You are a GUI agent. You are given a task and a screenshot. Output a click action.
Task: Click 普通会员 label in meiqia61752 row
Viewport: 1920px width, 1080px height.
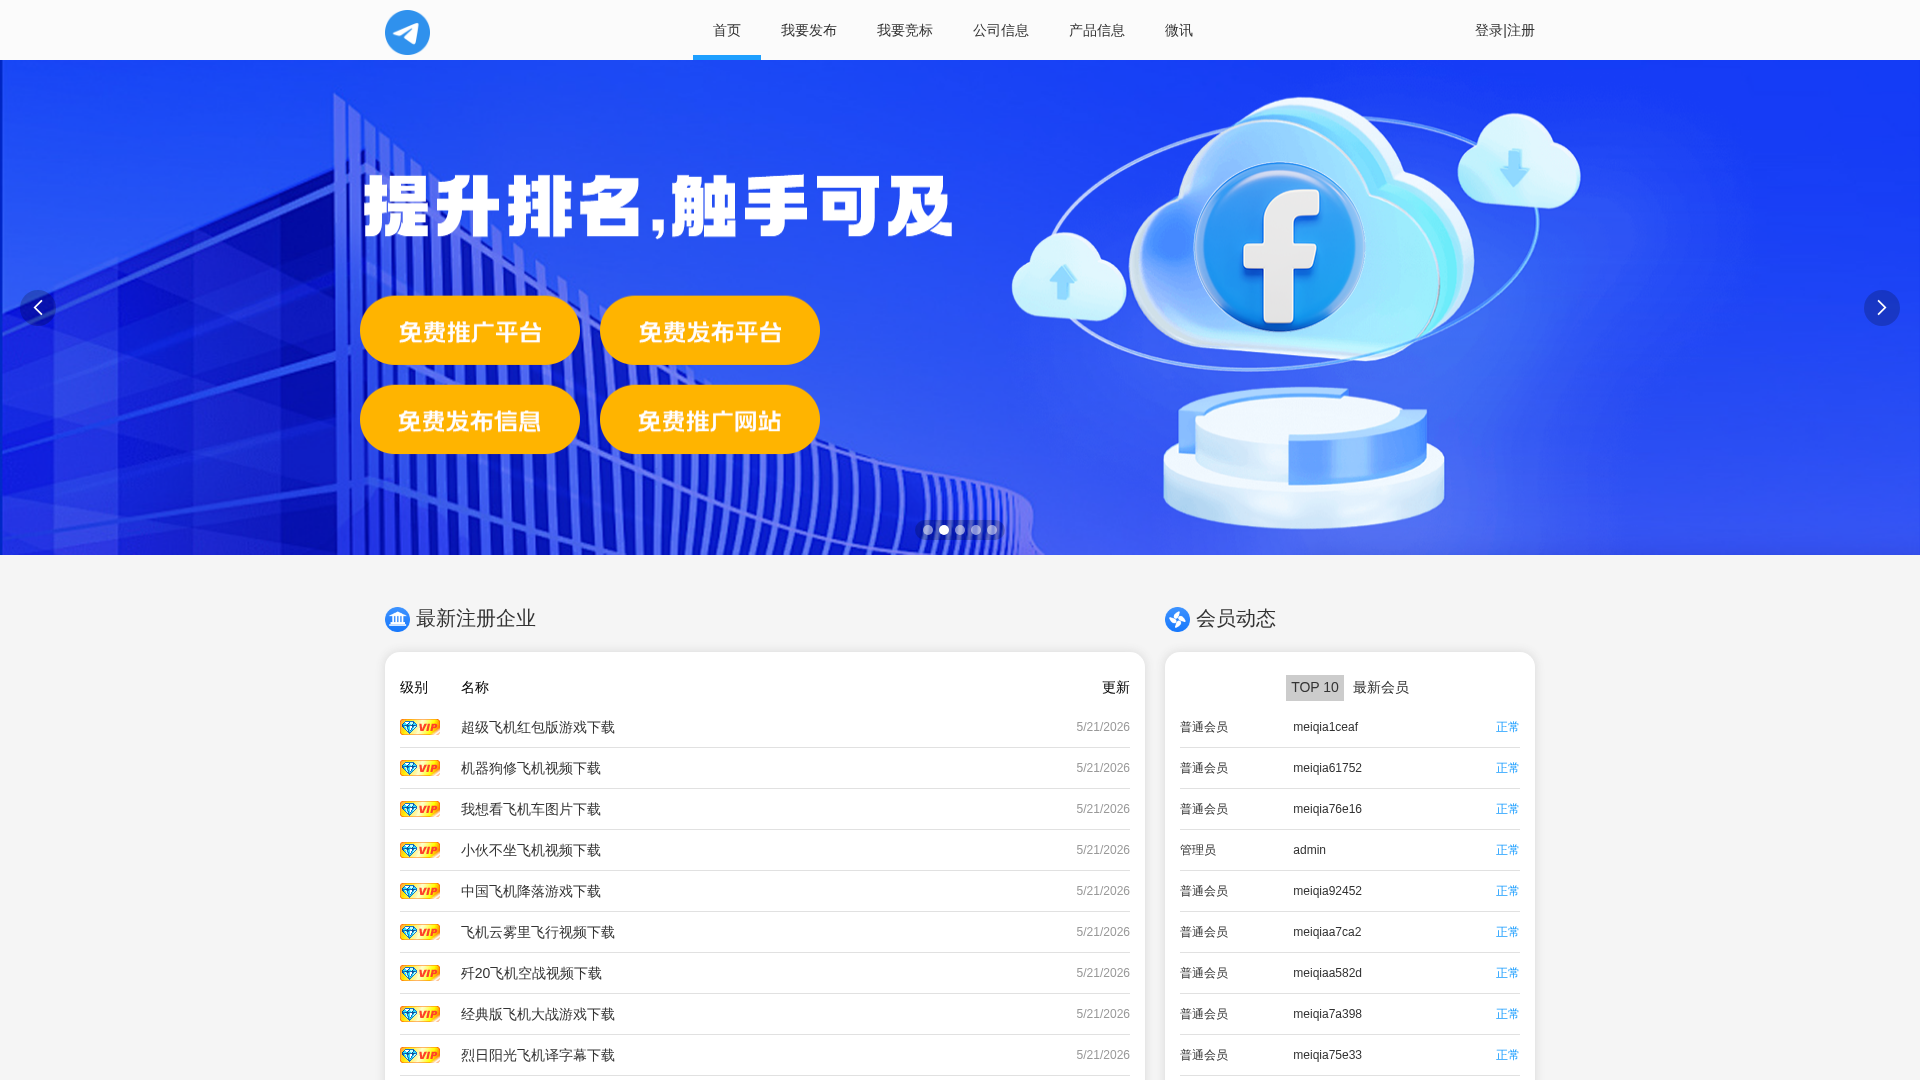pos(1204,768)
